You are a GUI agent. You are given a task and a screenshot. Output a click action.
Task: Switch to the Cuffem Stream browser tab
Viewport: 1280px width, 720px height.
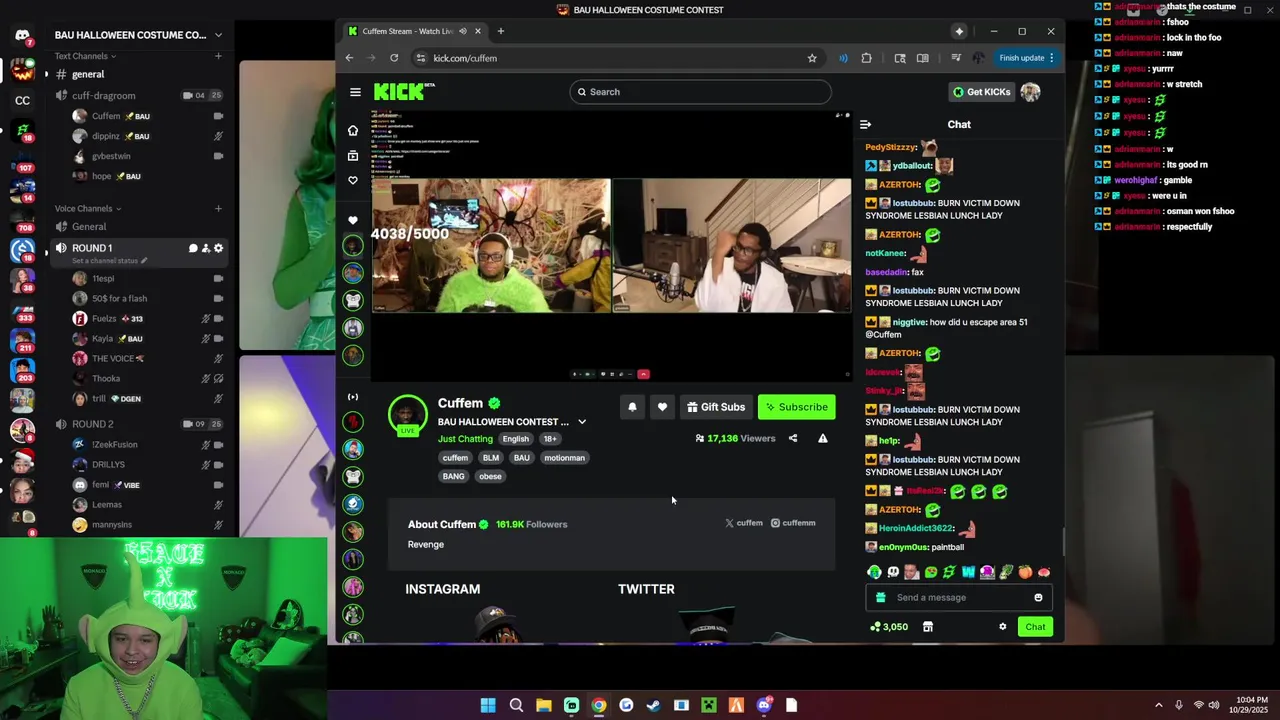click(x=414, y=31)
